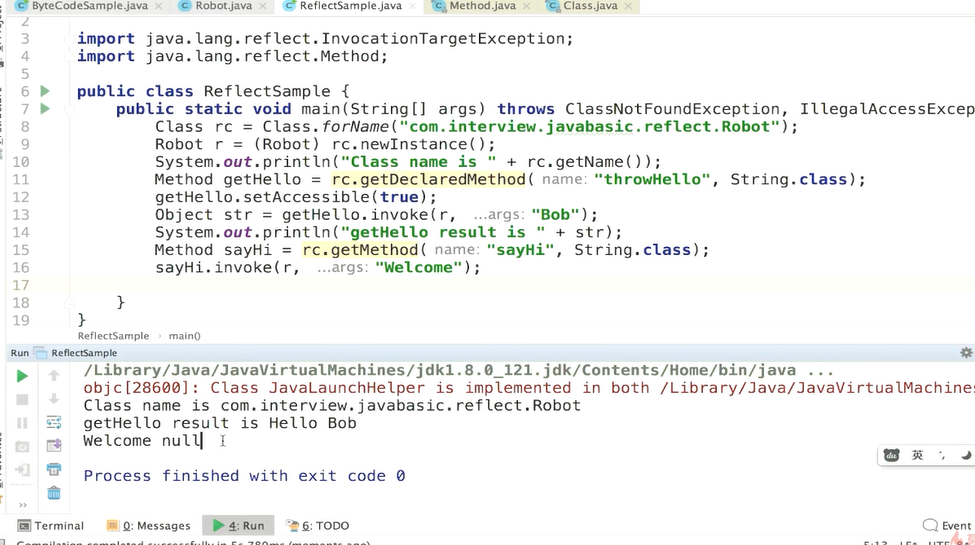Click run gutter arrow beside class ReflectSample
This screenshot has width=975, height=545.
(x=45, y=91)
